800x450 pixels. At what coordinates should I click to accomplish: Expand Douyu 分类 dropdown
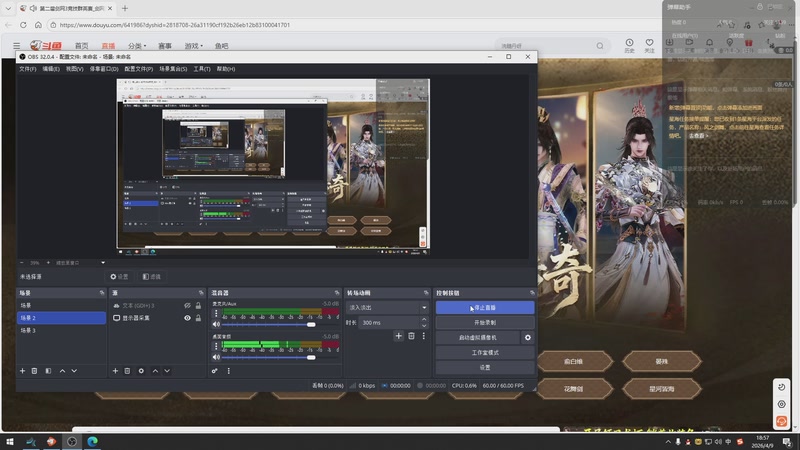point(137,46)
